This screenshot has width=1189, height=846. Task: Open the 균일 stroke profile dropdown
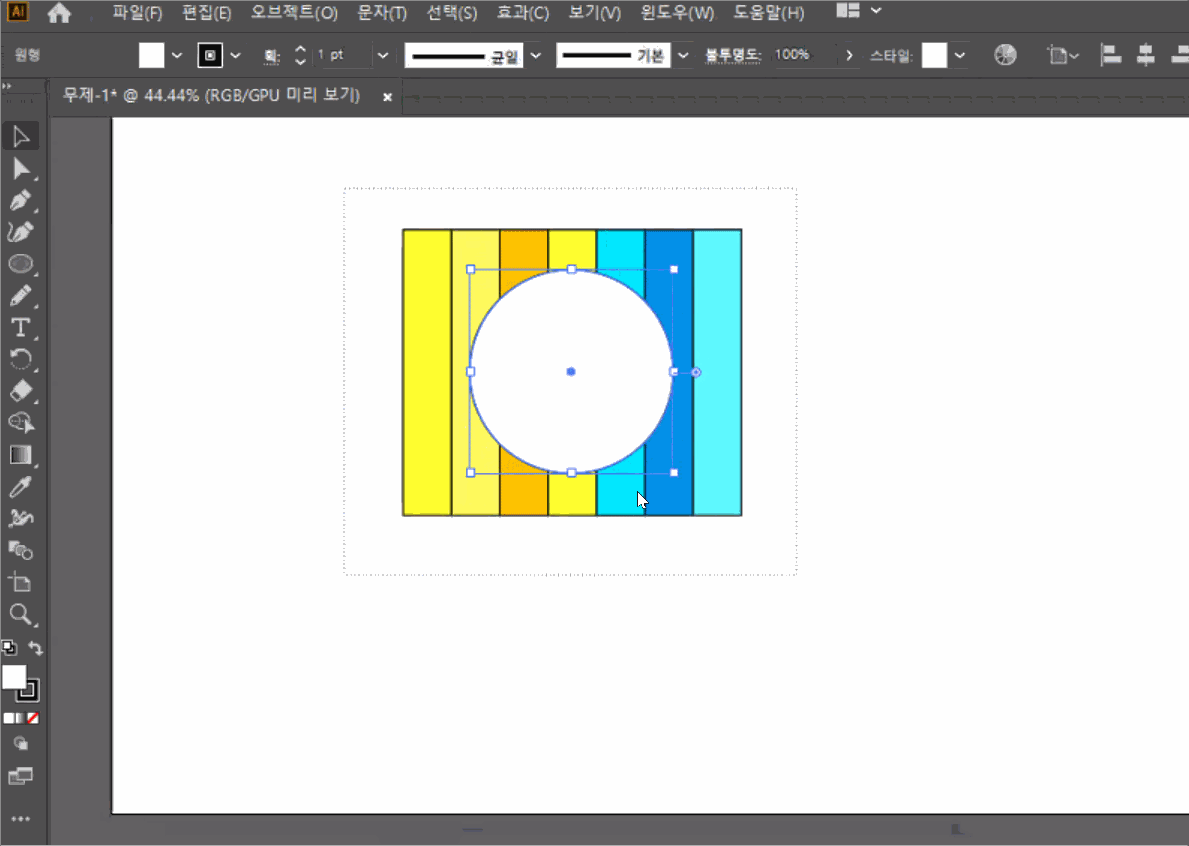pos(535,56)
